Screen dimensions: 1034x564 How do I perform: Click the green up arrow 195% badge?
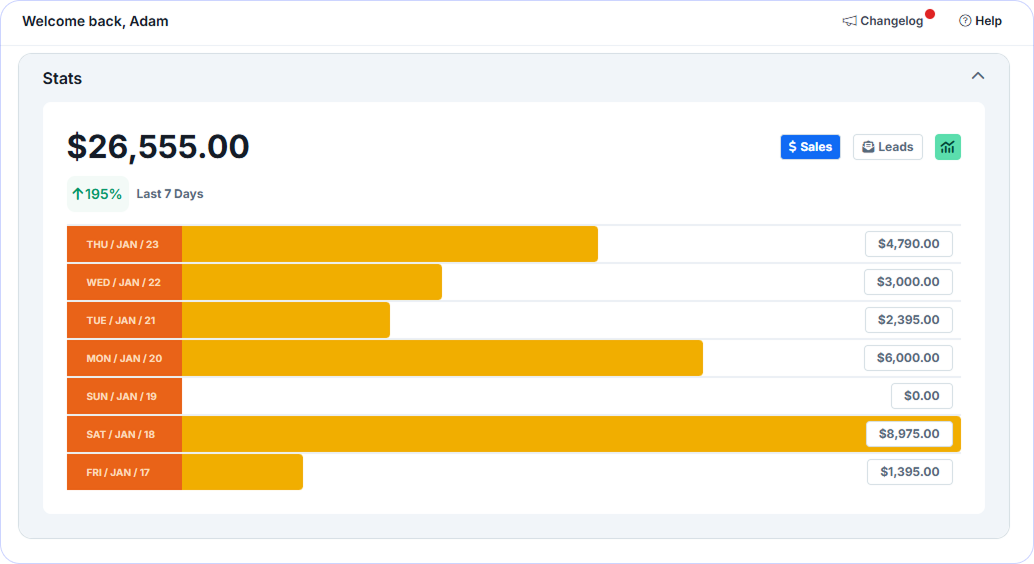[97, 194]
